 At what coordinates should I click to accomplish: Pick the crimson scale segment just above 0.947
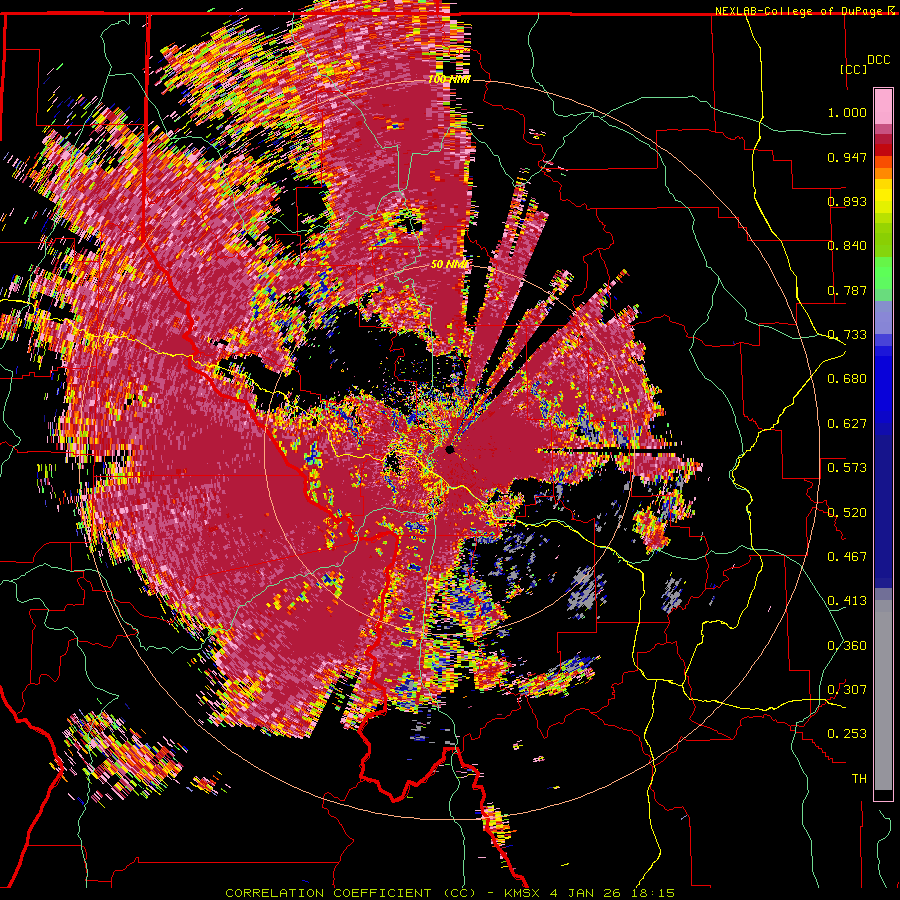[x=883, y=139]
